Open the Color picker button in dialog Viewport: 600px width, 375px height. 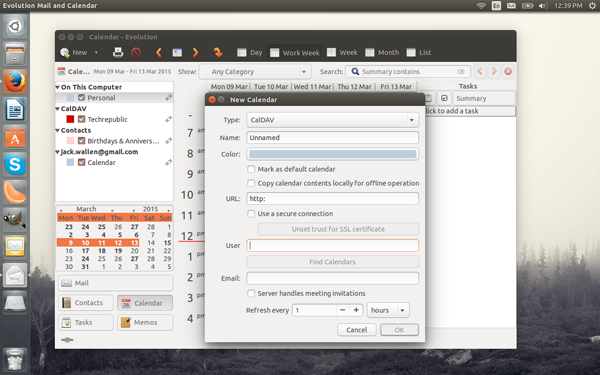point(332,154)
